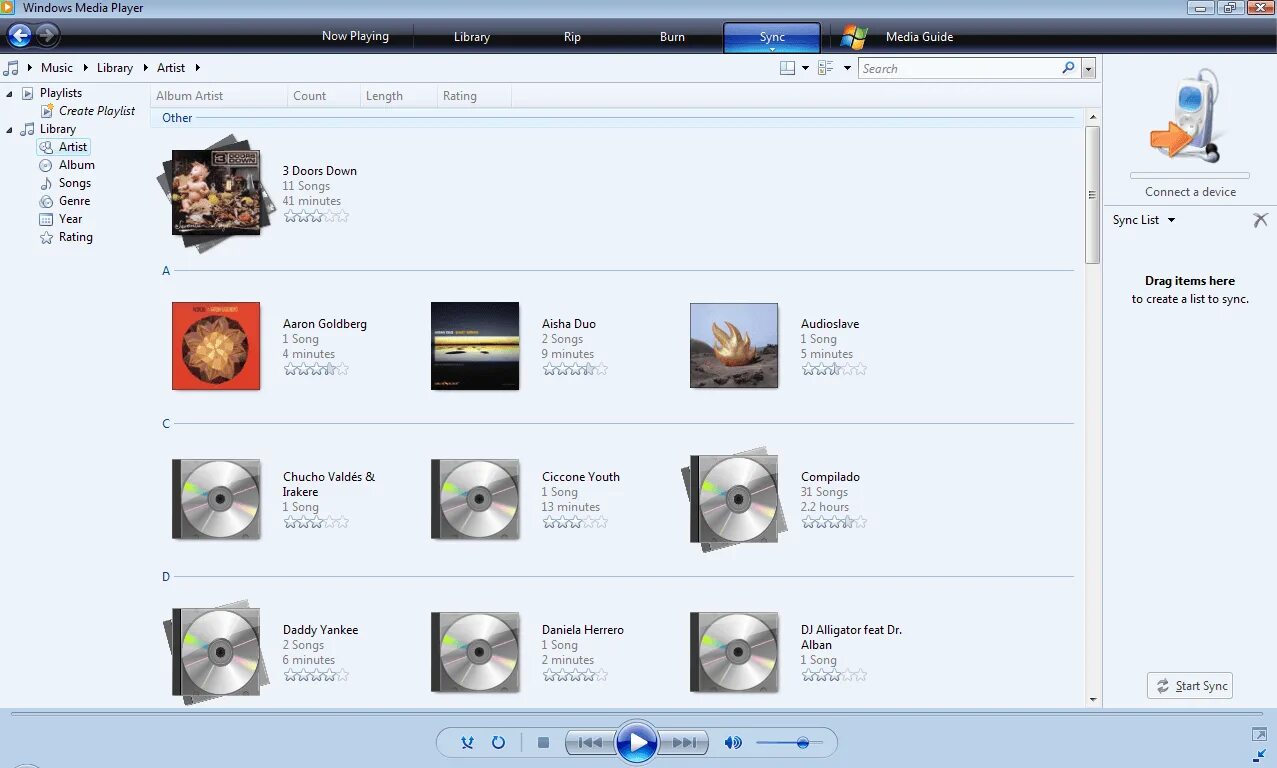
Task: Toggle repeat mode
Action: (498, 742)
